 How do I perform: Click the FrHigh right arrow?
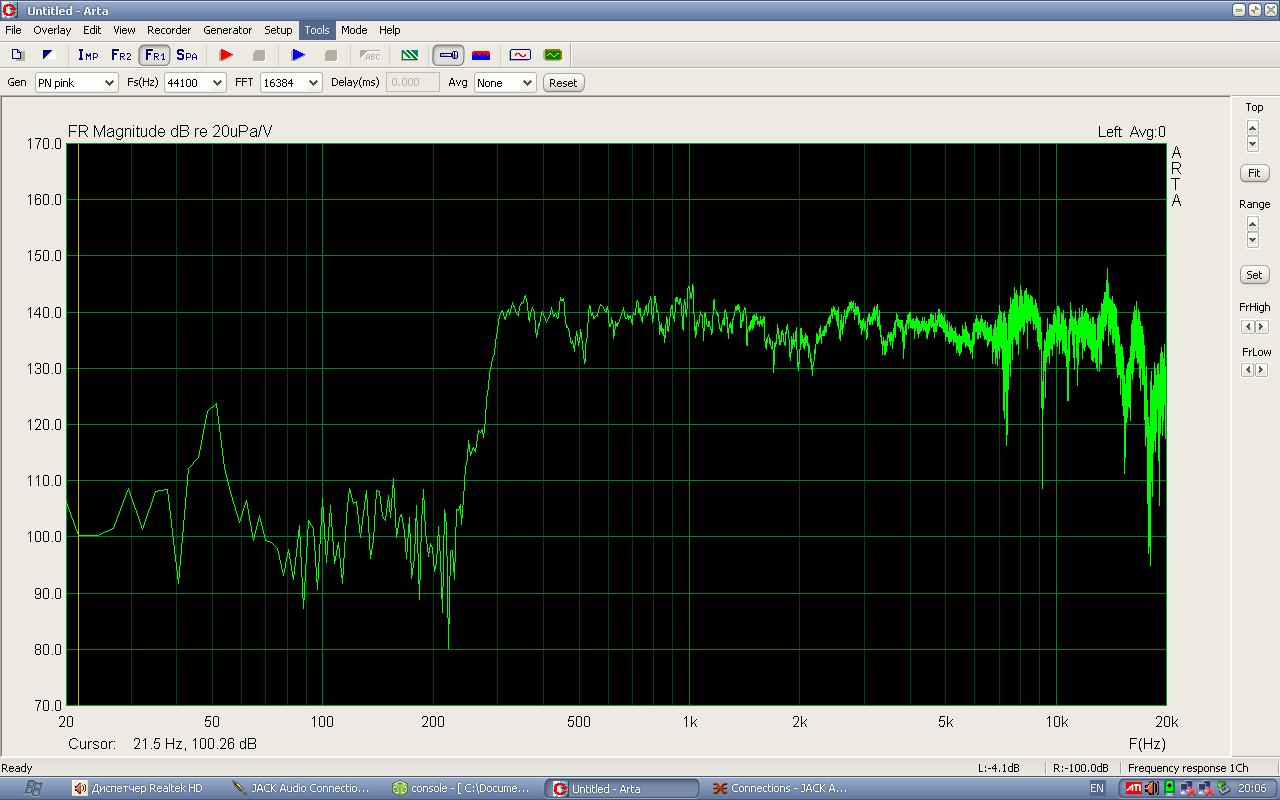(x=1262, y=327)
